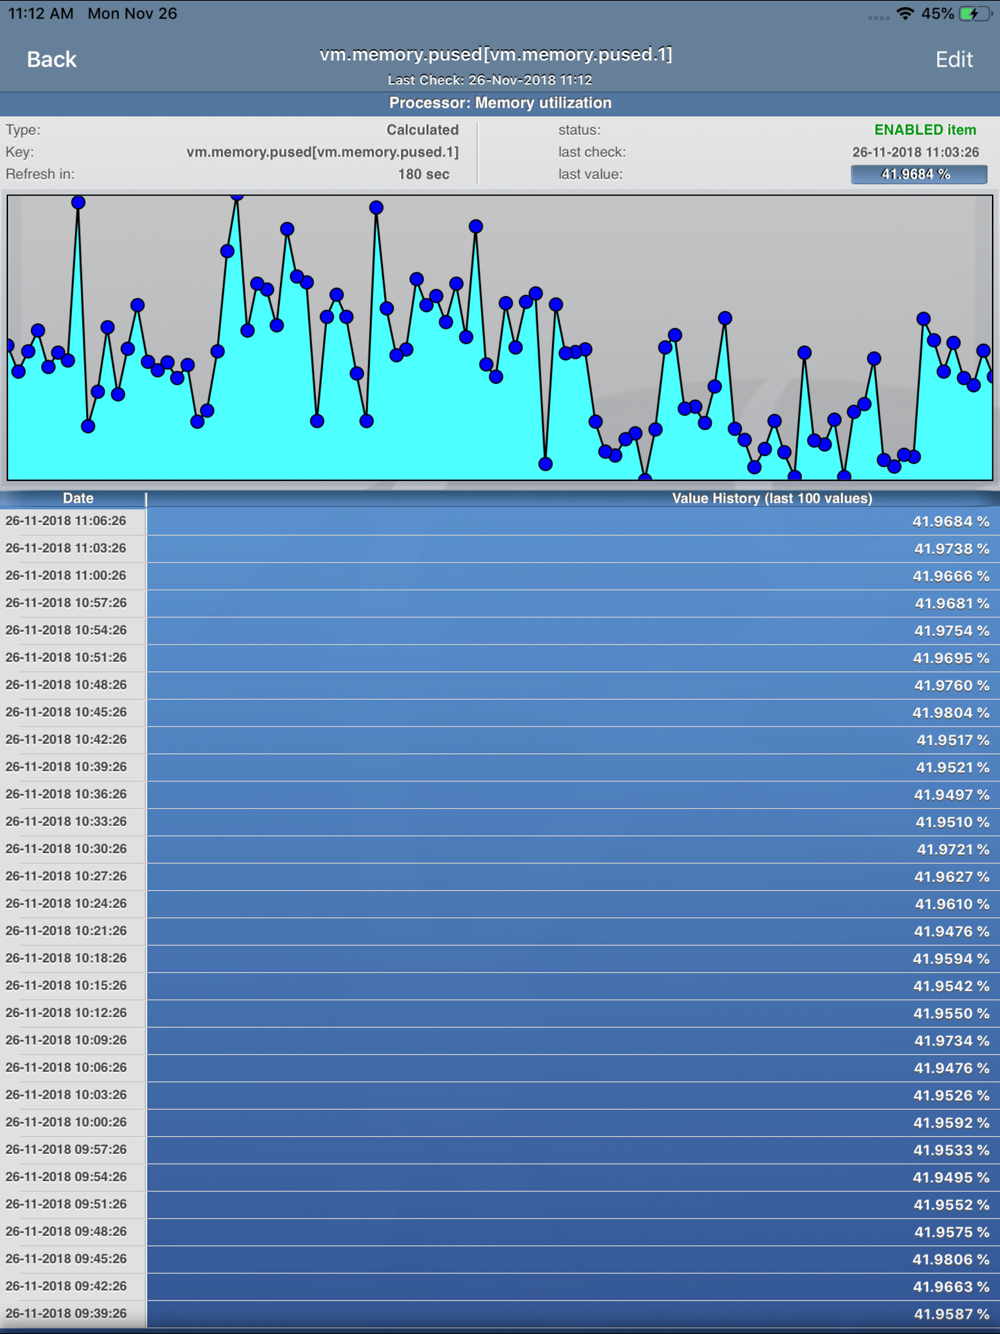Click value 41.9806 %
This screenshot has height=1334, width=1000.
click(x=951, y=1259)
